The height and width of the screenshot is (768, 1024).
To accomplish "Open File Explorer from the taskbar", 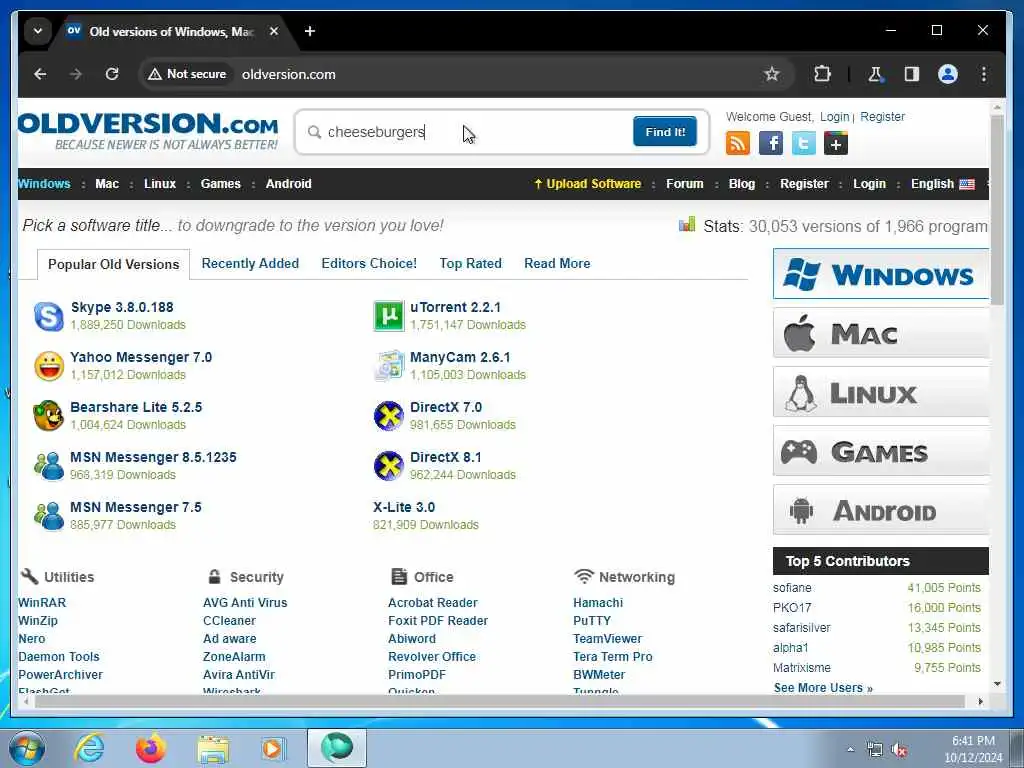I will point(213,750).
